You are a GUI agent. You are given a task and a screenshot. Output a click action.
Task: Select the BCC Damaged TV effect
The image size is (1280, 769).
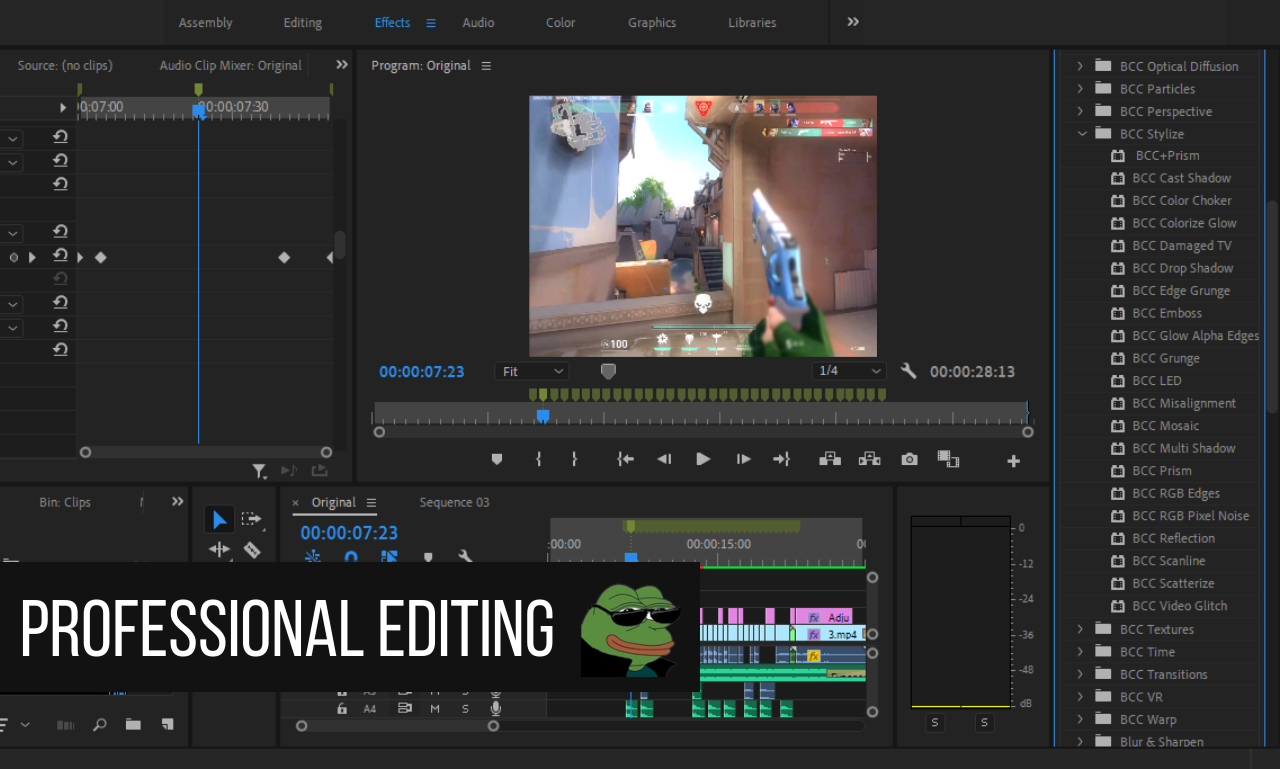[1181, 246]
